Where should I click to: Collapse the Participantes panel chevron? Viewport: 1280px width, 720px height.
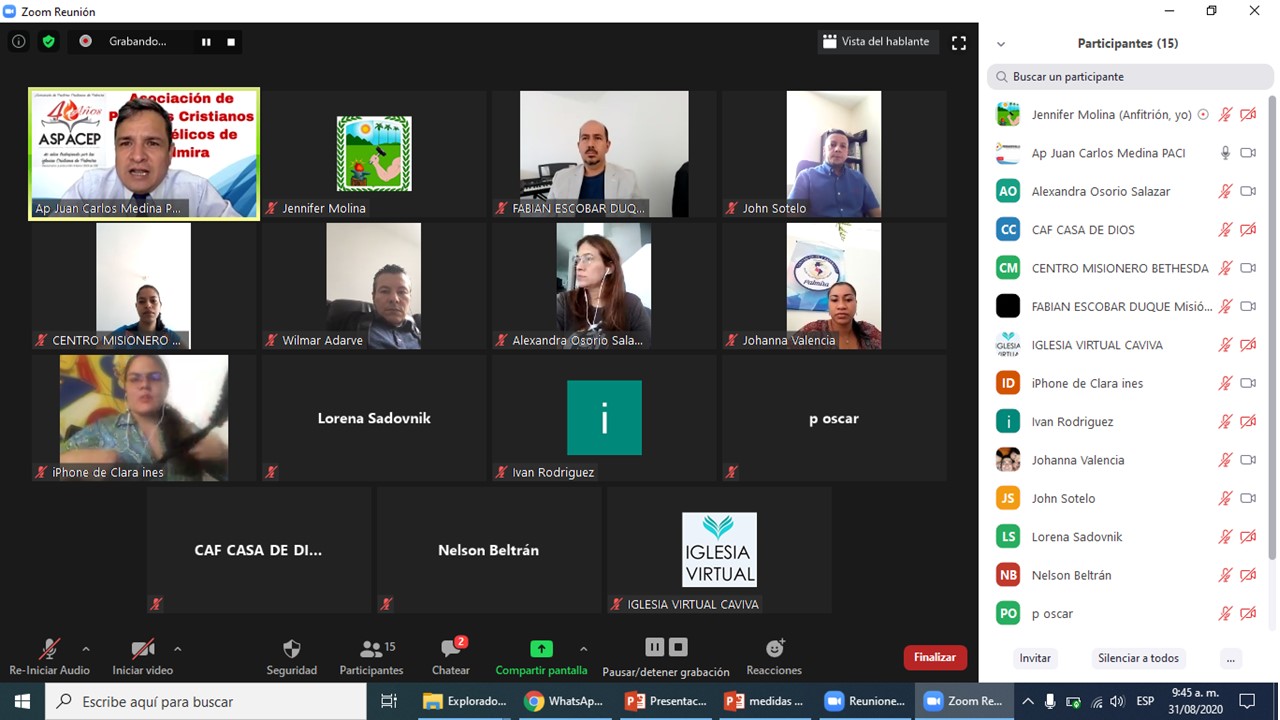pyautogui.click(x=1001, y=44)
